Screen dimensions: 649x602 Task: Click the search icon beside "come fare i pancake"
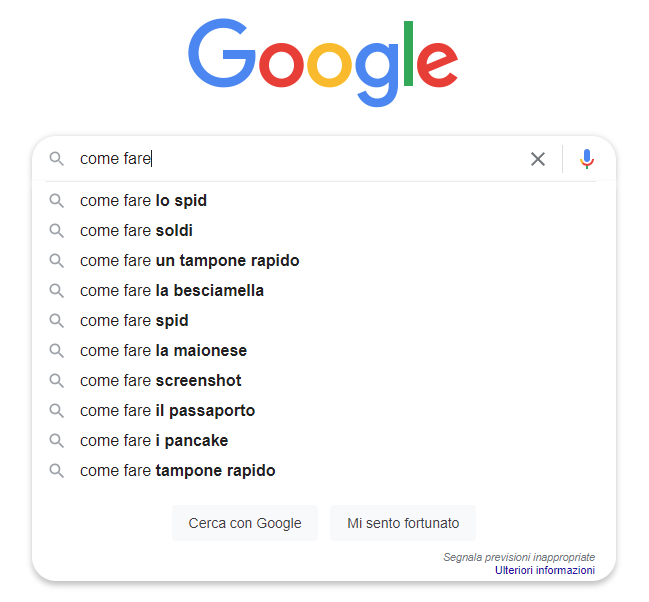pyautogui.click(x=57, y=441)
